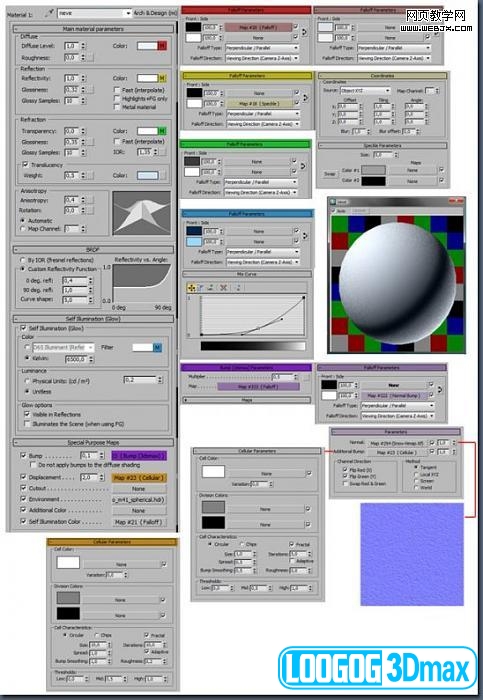Image resolution: width=483 pixels, height=700 pixels.
Task: Collapse the Mix Curve rollout
Action: click(246, 274)
